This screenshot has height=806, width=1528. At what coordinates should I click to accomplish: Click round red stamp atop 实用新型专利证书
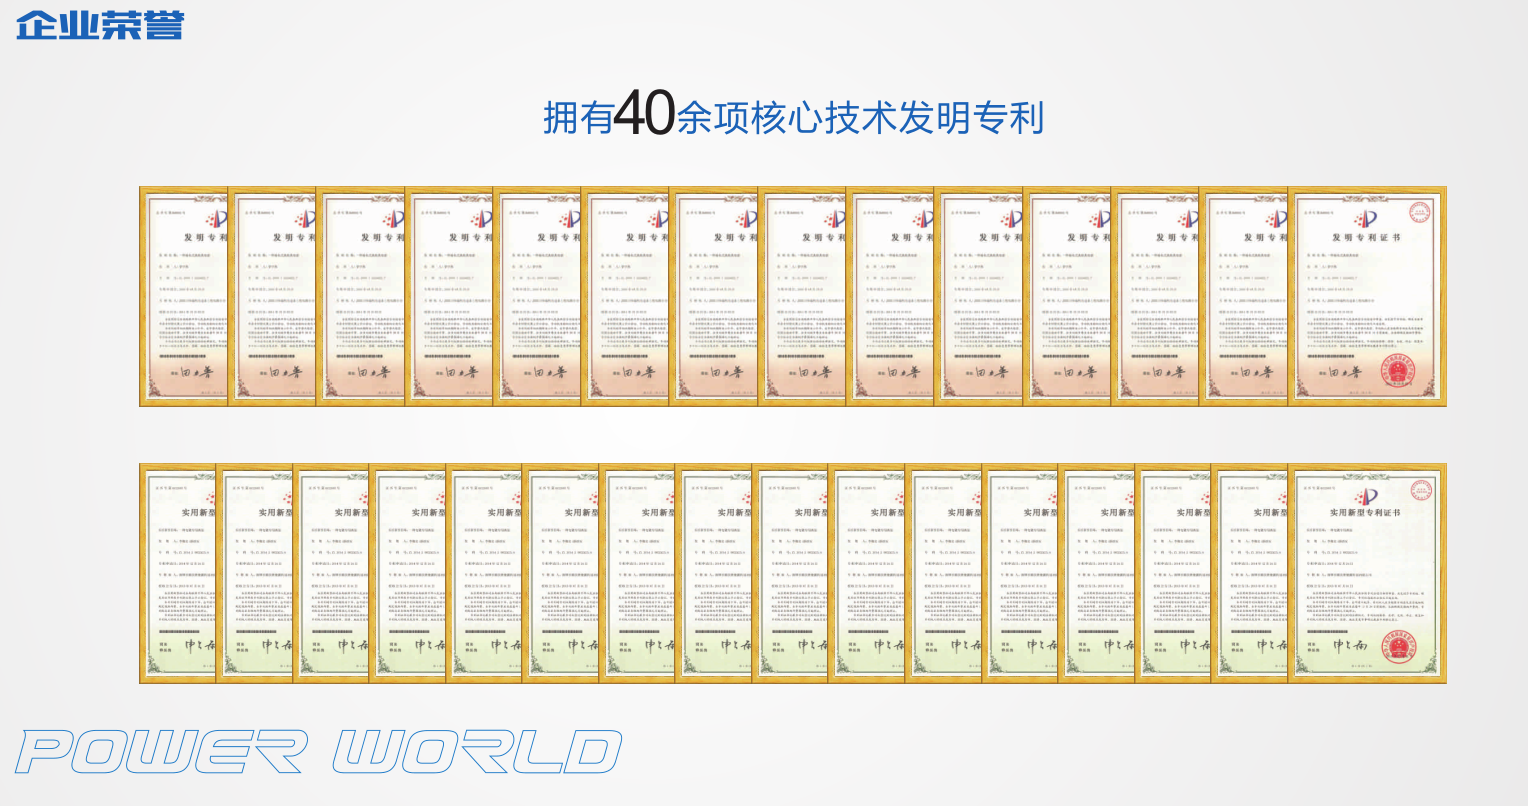click(1420, 490)
